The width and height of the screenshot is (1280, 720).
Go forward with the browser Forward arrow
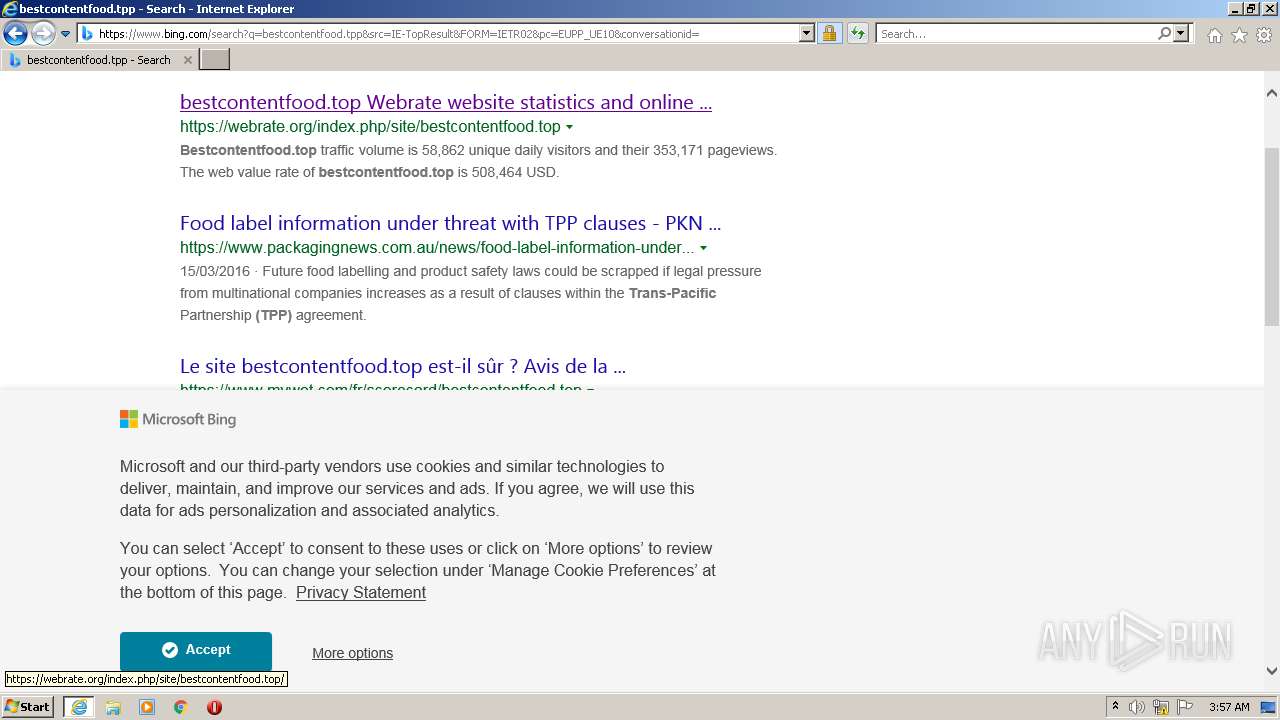click(x=43, y=34)
